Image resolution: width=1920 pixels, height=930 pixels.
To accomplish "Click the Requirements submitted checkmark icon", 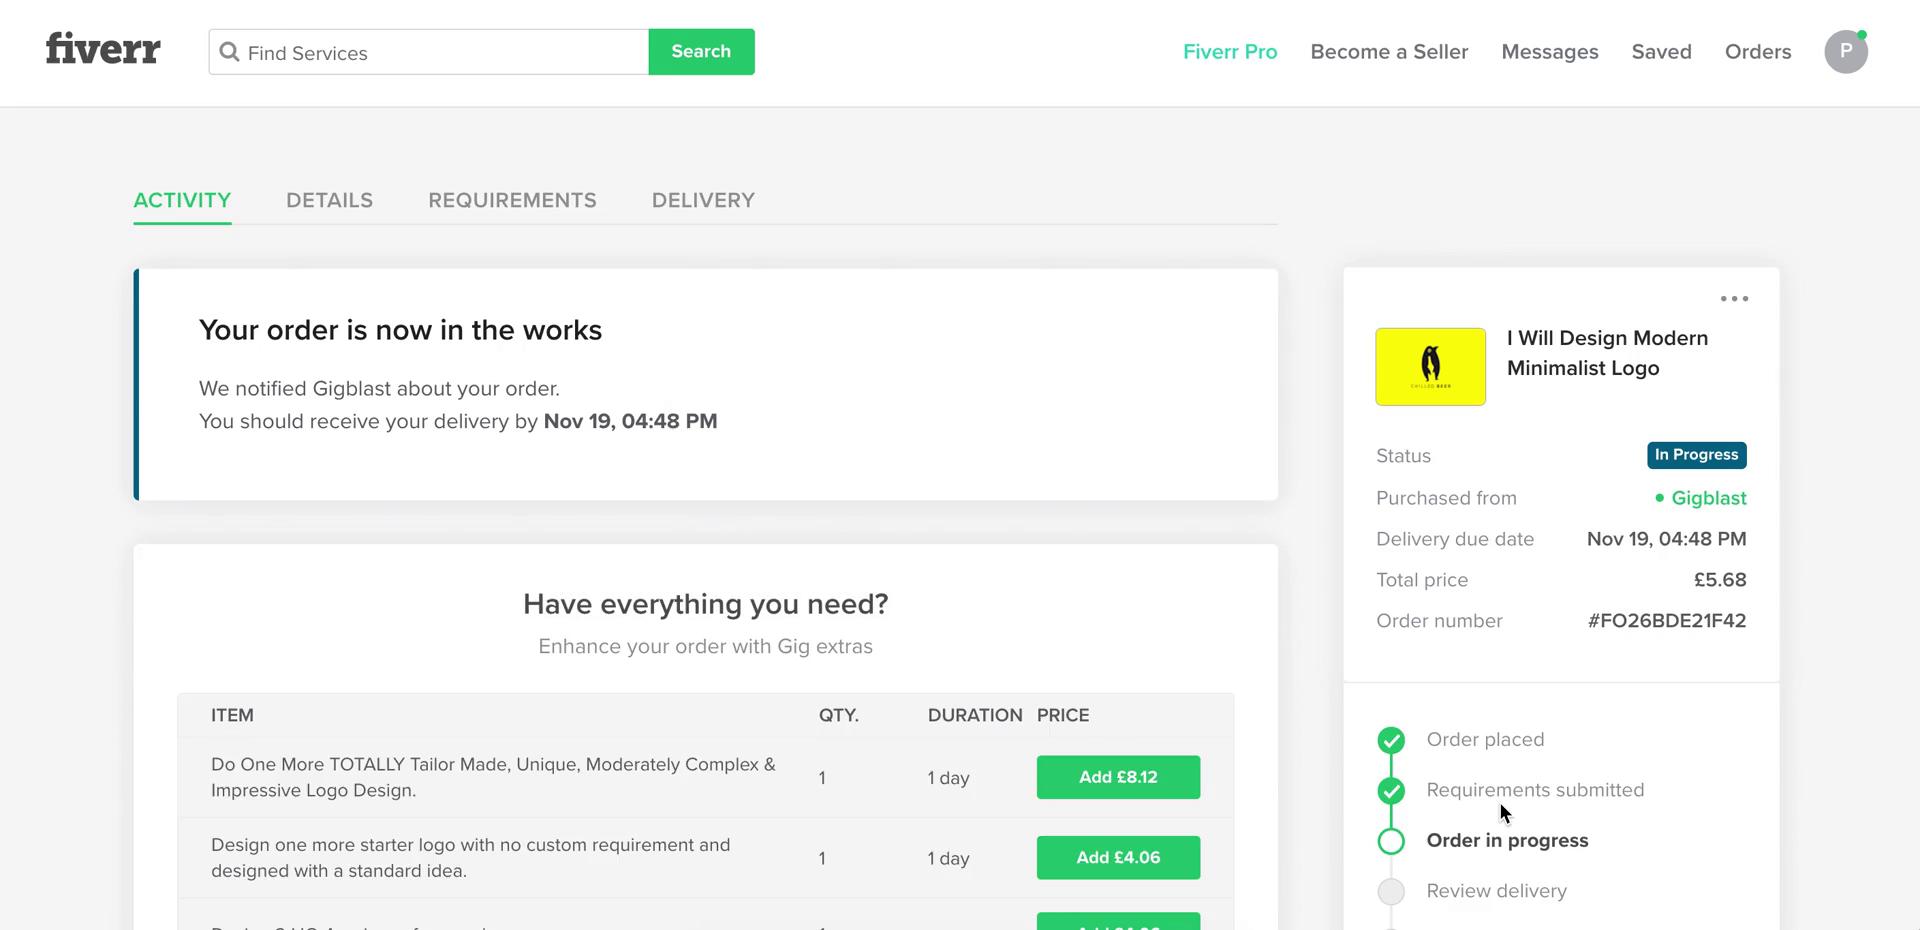I will click(1391, 790).
